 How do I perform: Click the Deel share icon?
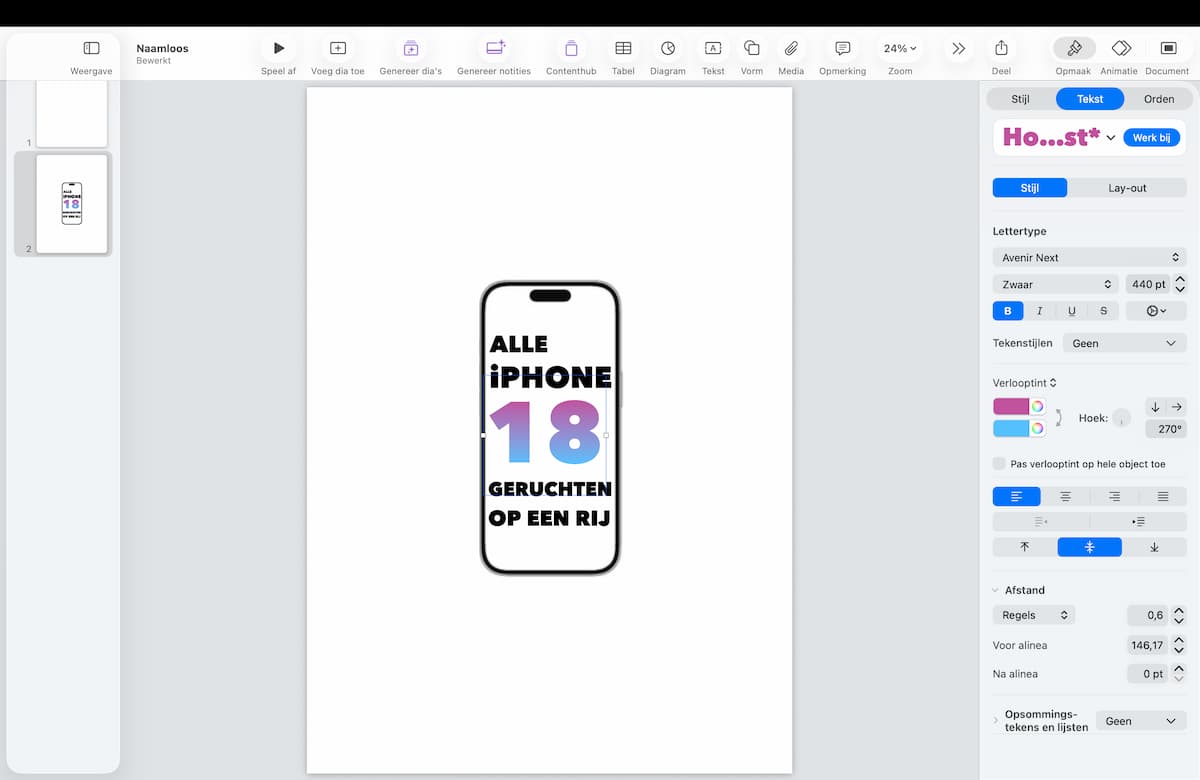(1001, 48)
